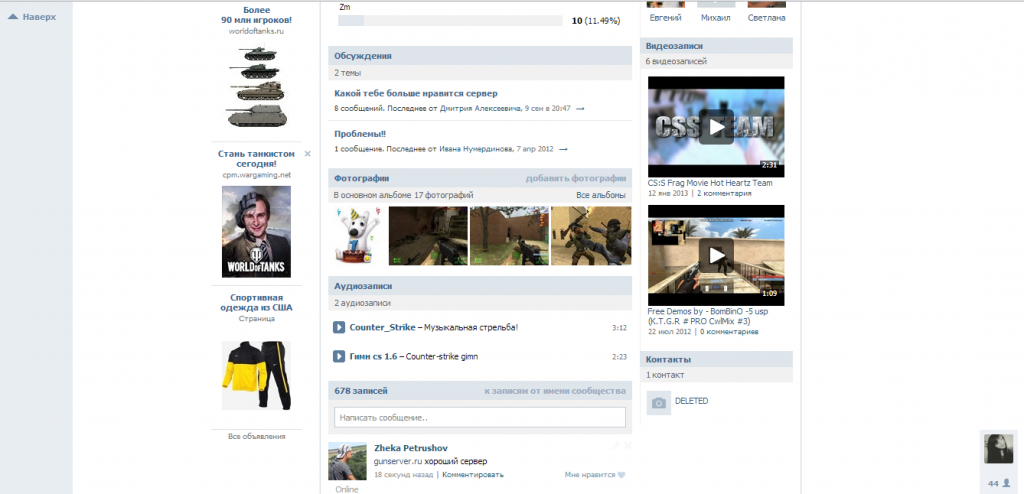Screen dimensions: 1024x494
Task: Click the Написать сообщение input field
Action: 479,417
